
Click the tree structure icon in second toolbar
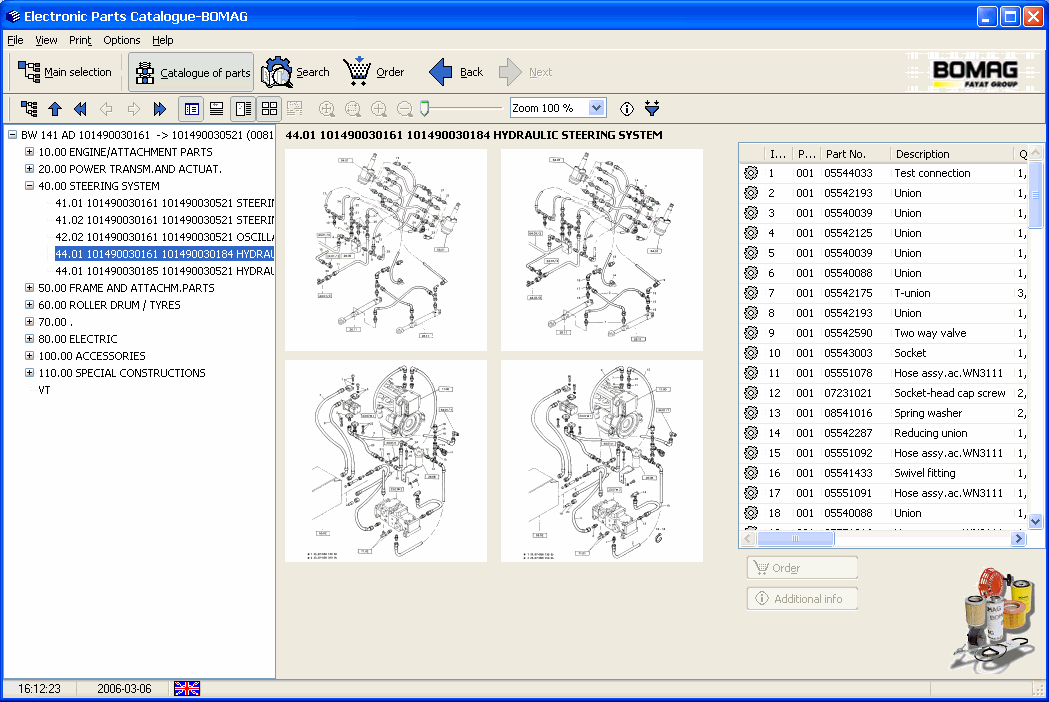[x=29, y=108]
